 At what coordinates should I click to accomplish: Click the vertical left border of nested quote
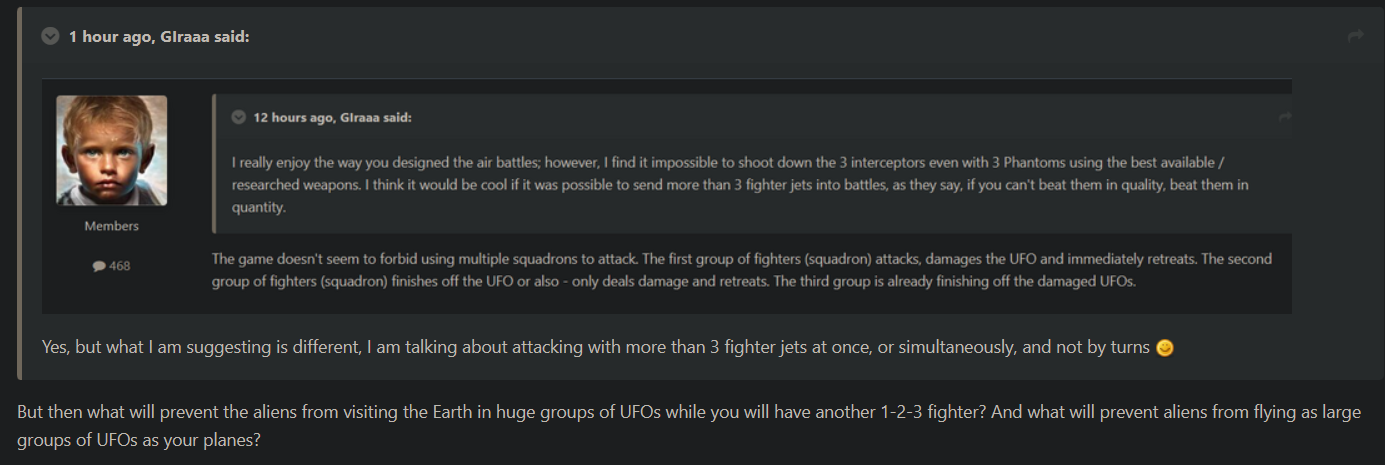214,164
